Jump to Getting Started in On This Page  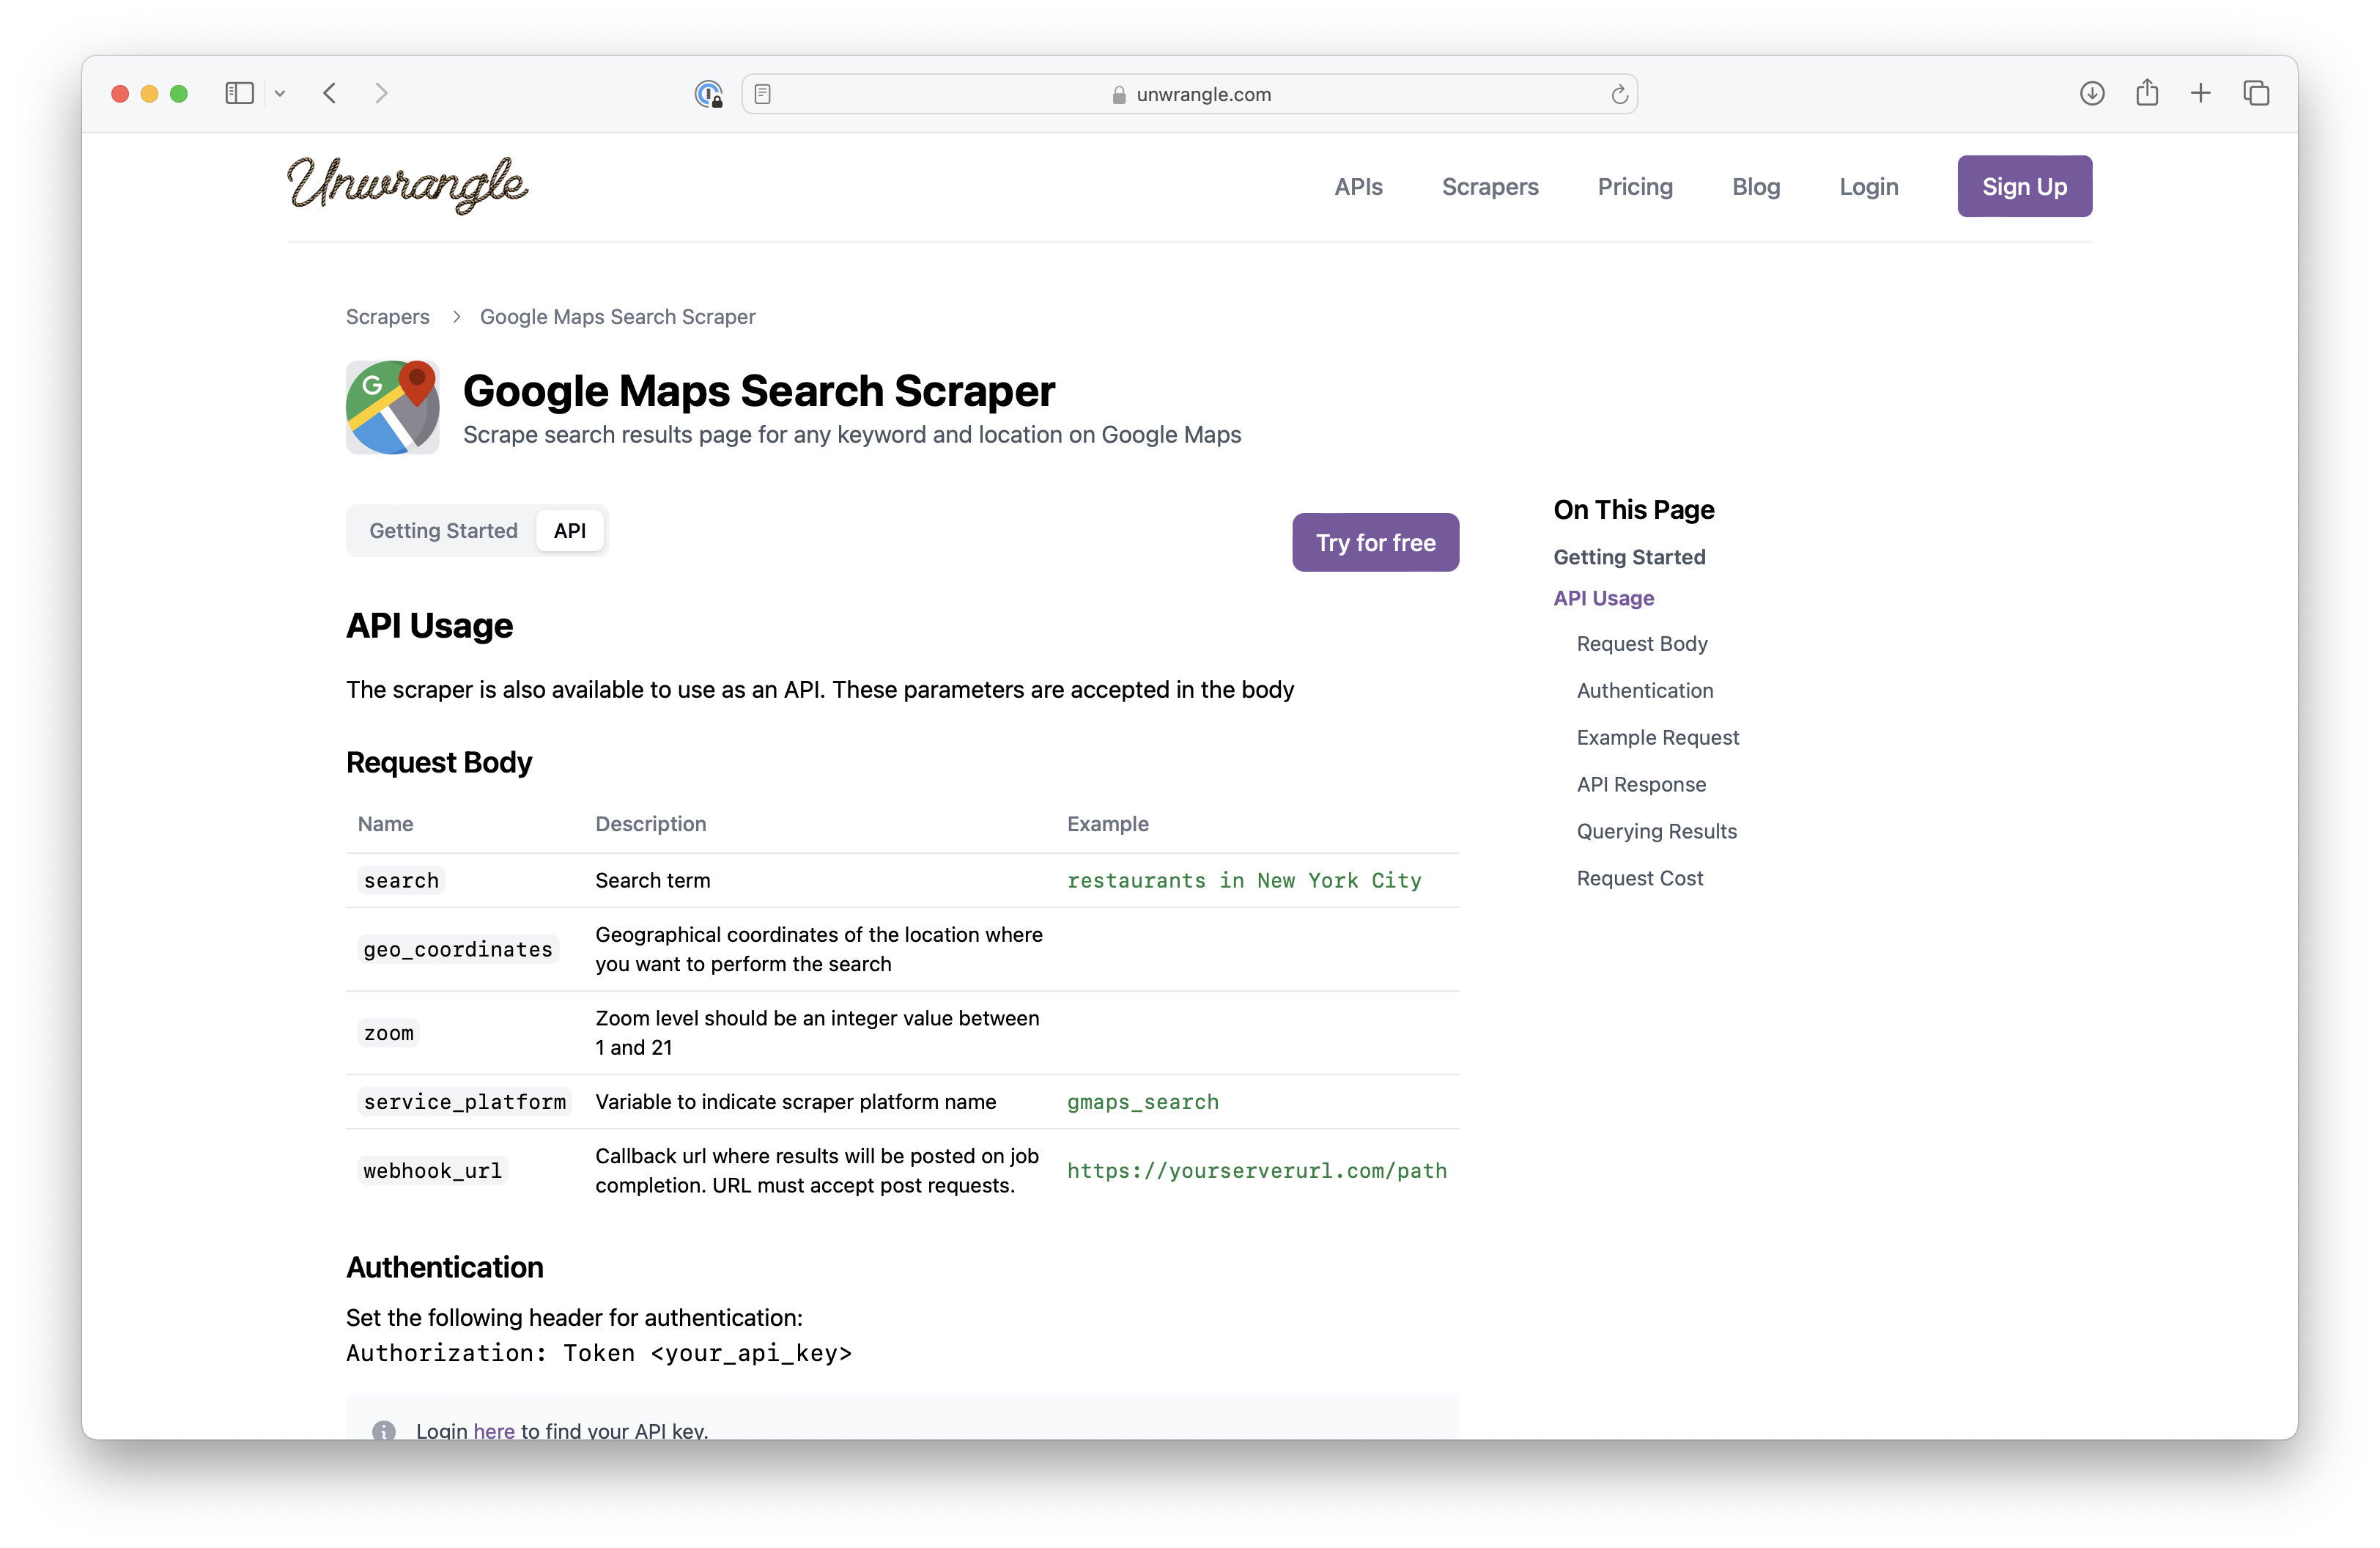pyautogui.click(x=1629, y=557)
